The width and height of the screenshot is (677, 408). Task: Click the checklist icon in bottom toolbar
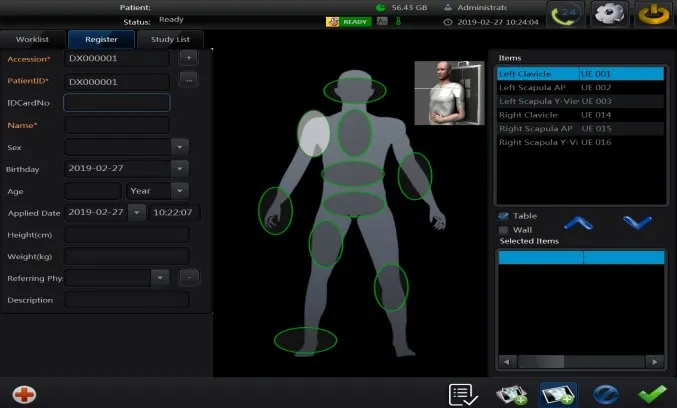[x=464, y=394]
